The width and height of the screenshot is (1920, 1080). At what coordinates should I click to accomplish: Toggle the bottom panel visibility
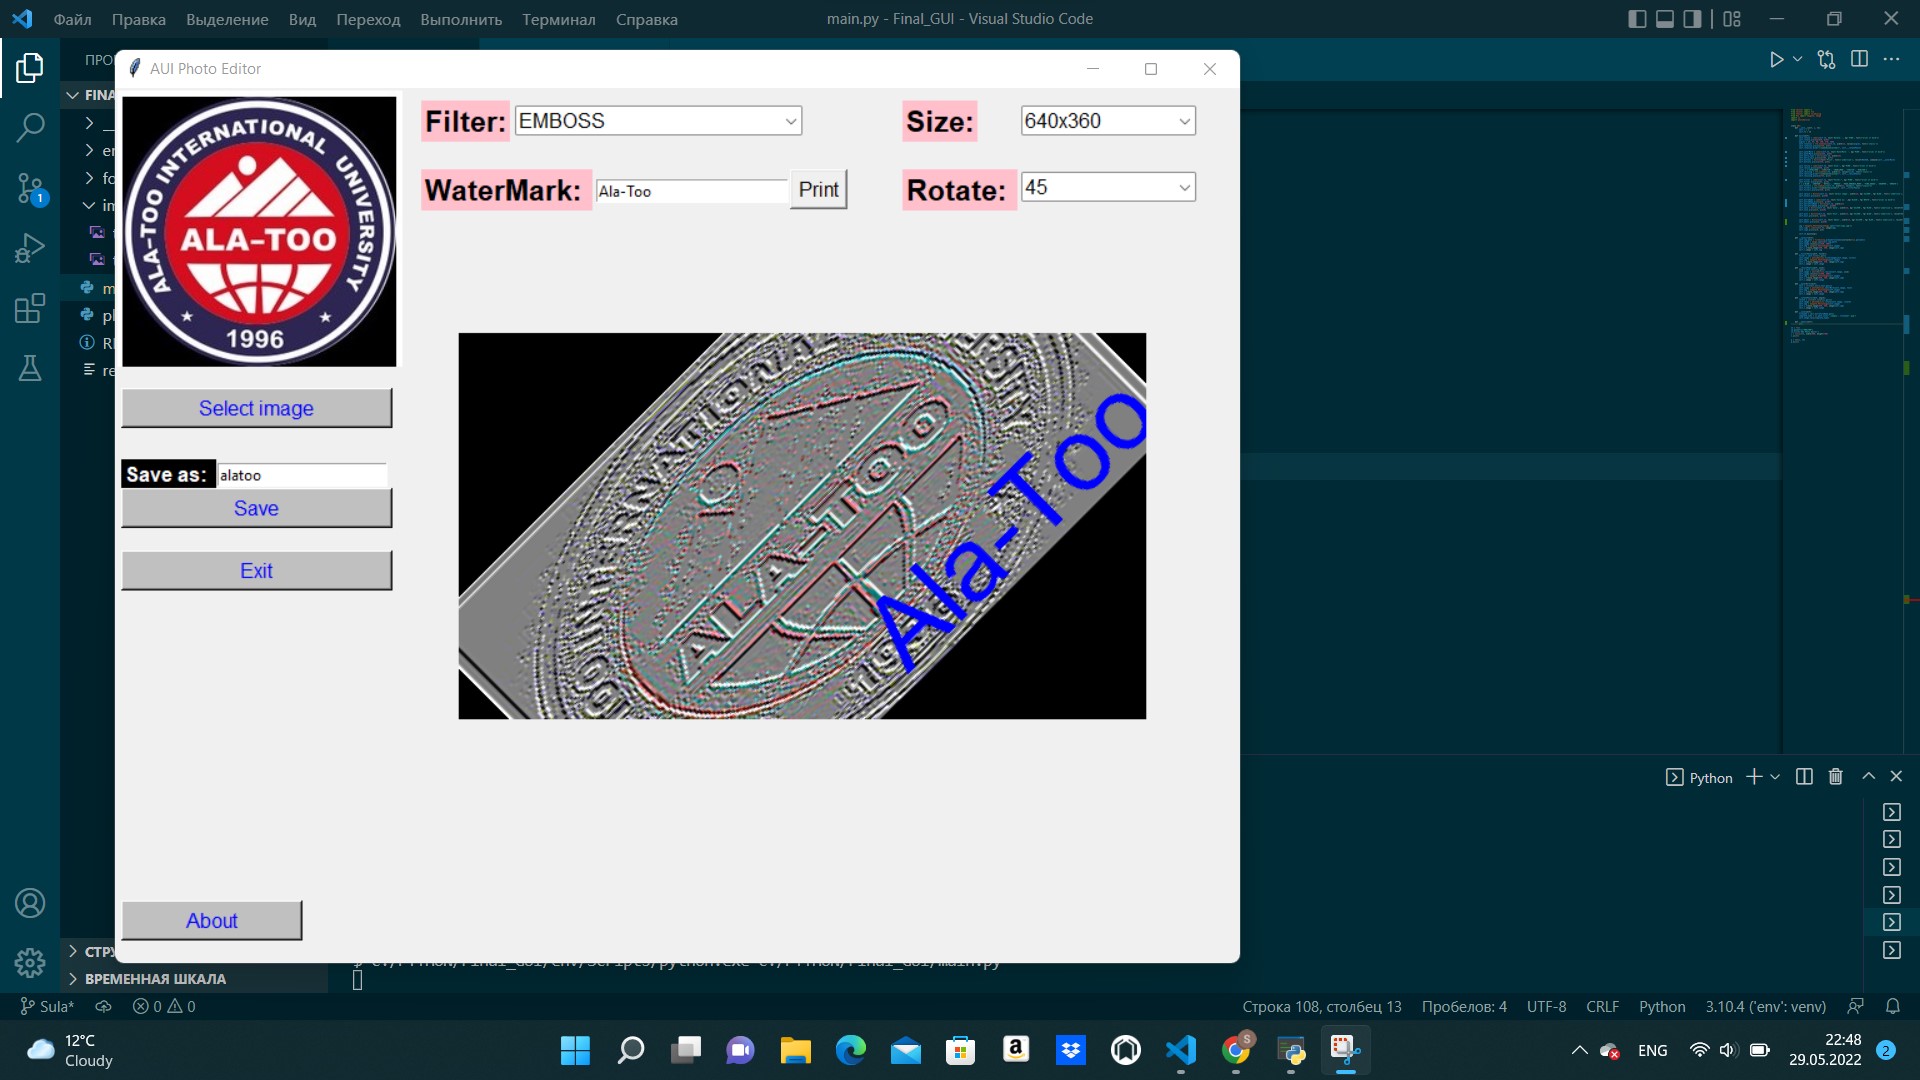[1664, 18]
